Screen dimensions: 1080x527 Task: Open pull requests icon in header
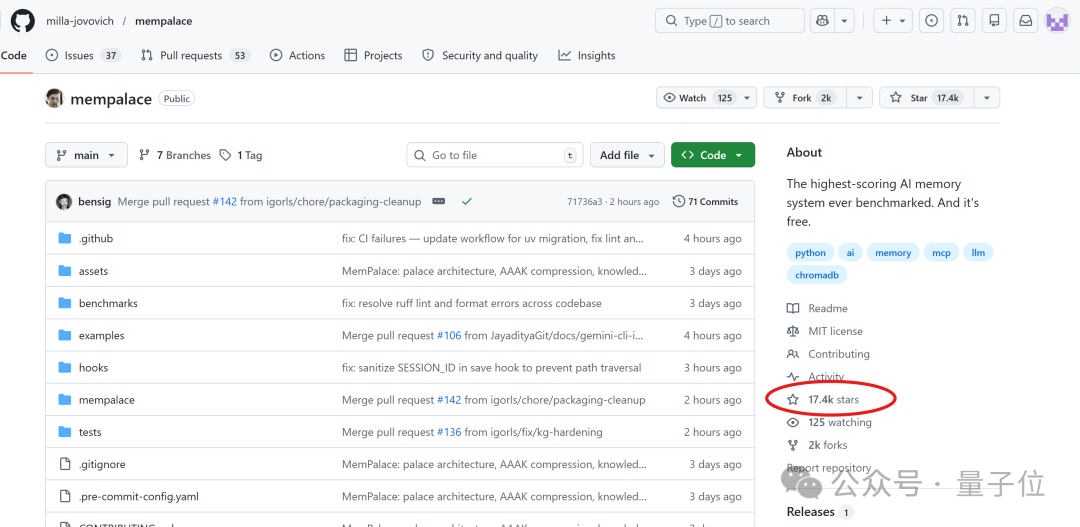click(963, 21)
